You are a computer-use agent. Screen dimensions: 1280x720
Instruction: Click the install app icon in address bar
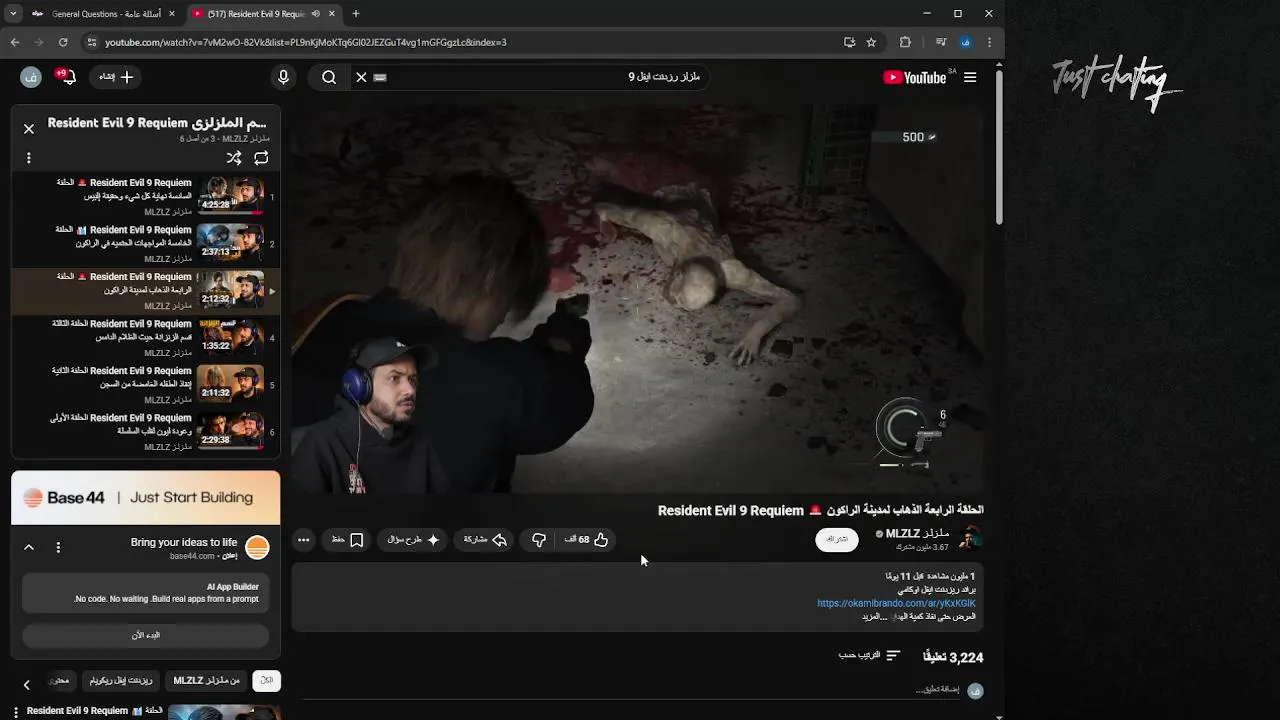[849, 42]
